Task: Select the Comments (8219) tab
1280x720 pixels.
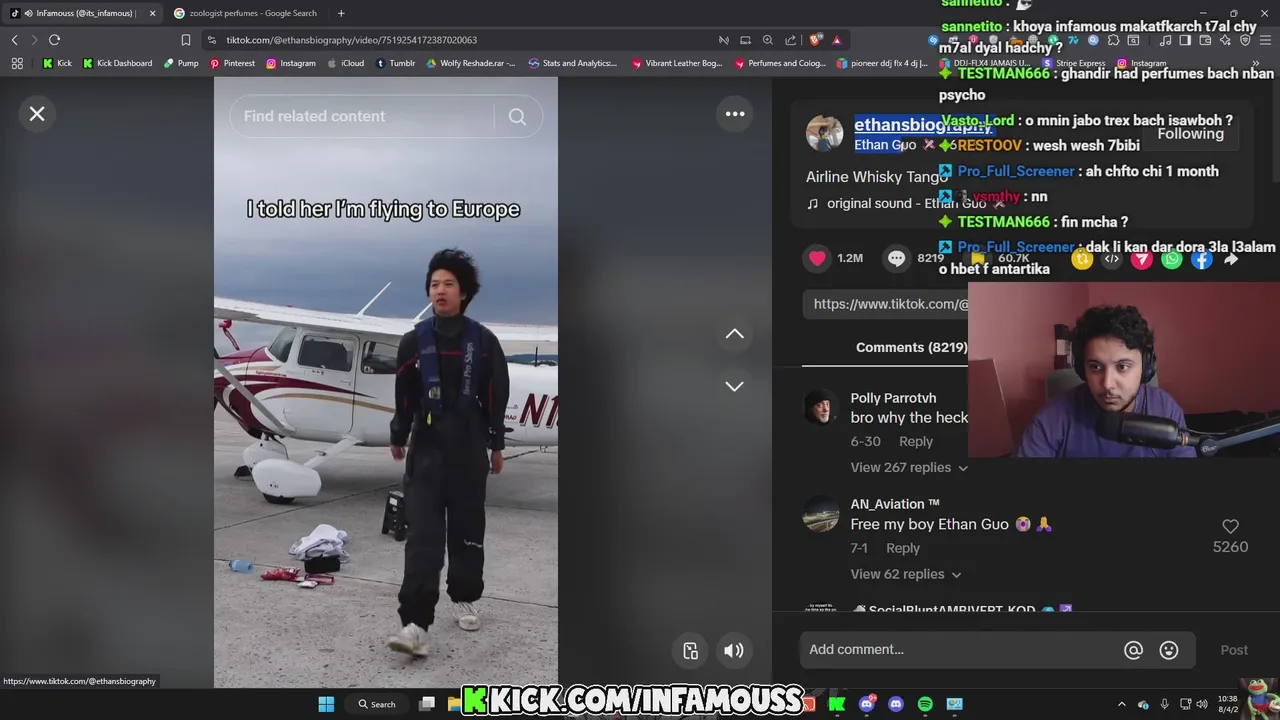Action: 911,347
